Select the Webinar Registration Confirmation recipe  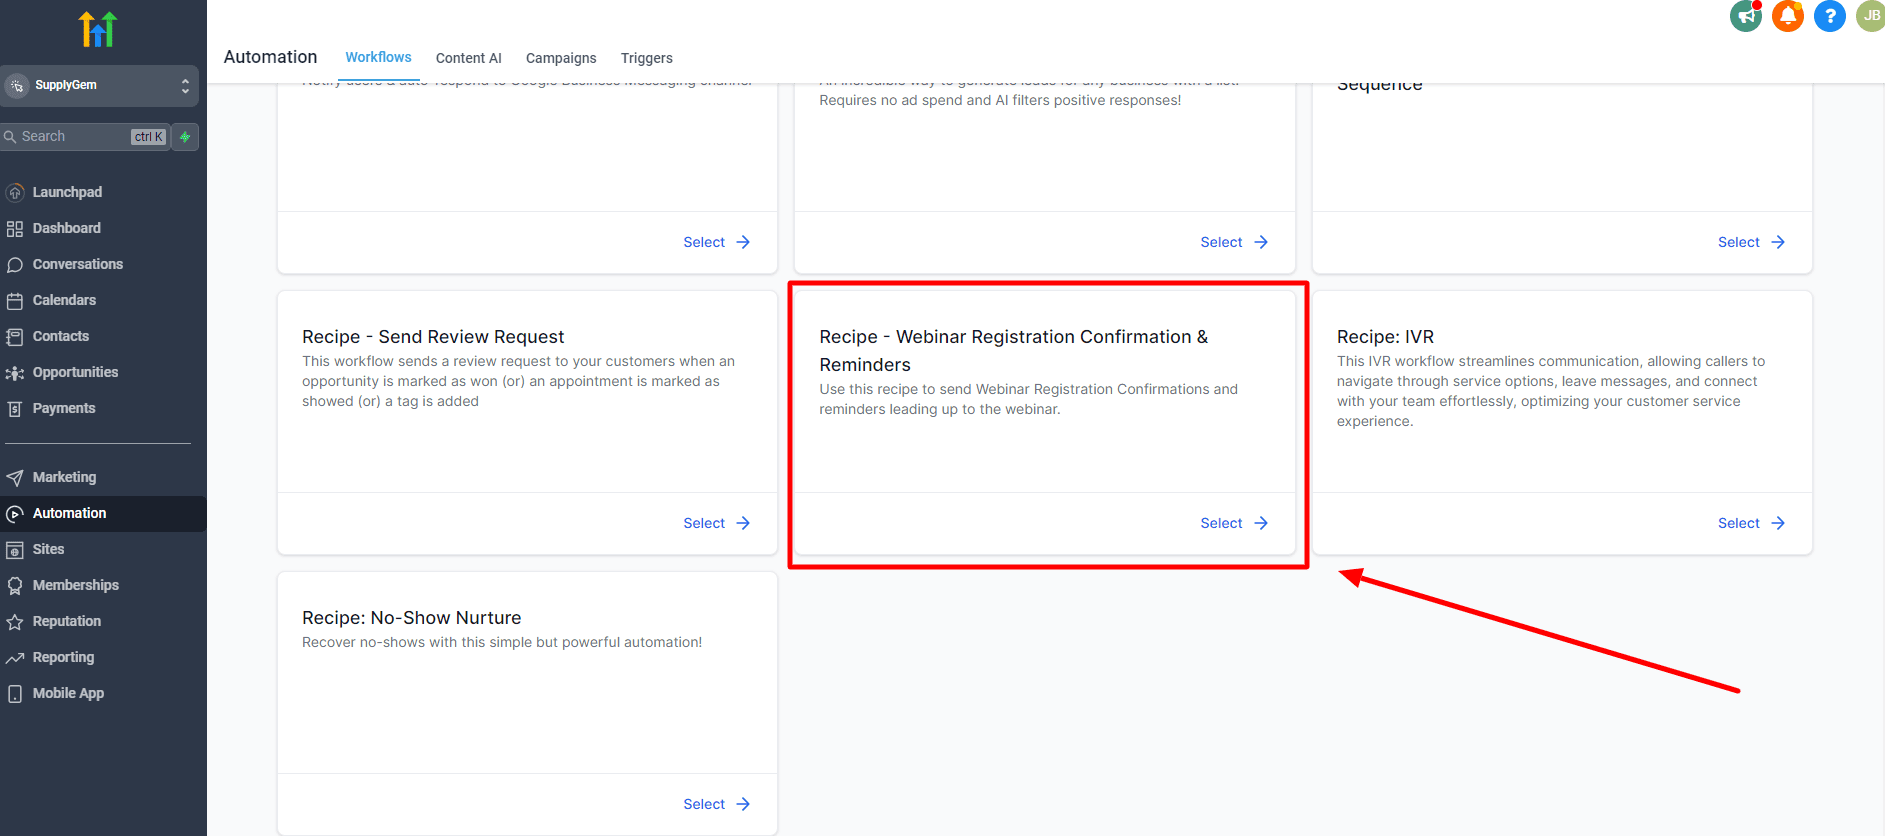click(x=1234, y=523)
